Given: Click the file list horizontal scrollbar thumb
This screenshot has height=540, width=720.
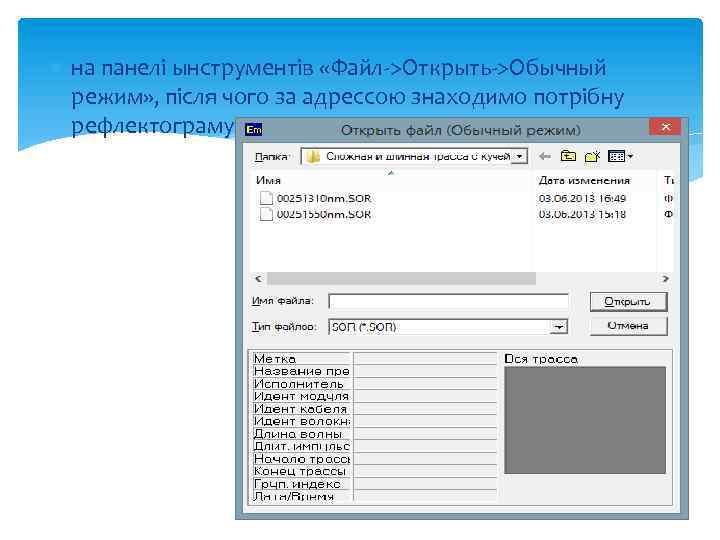Looking at the screenshot, I should [x=401, y=278].
